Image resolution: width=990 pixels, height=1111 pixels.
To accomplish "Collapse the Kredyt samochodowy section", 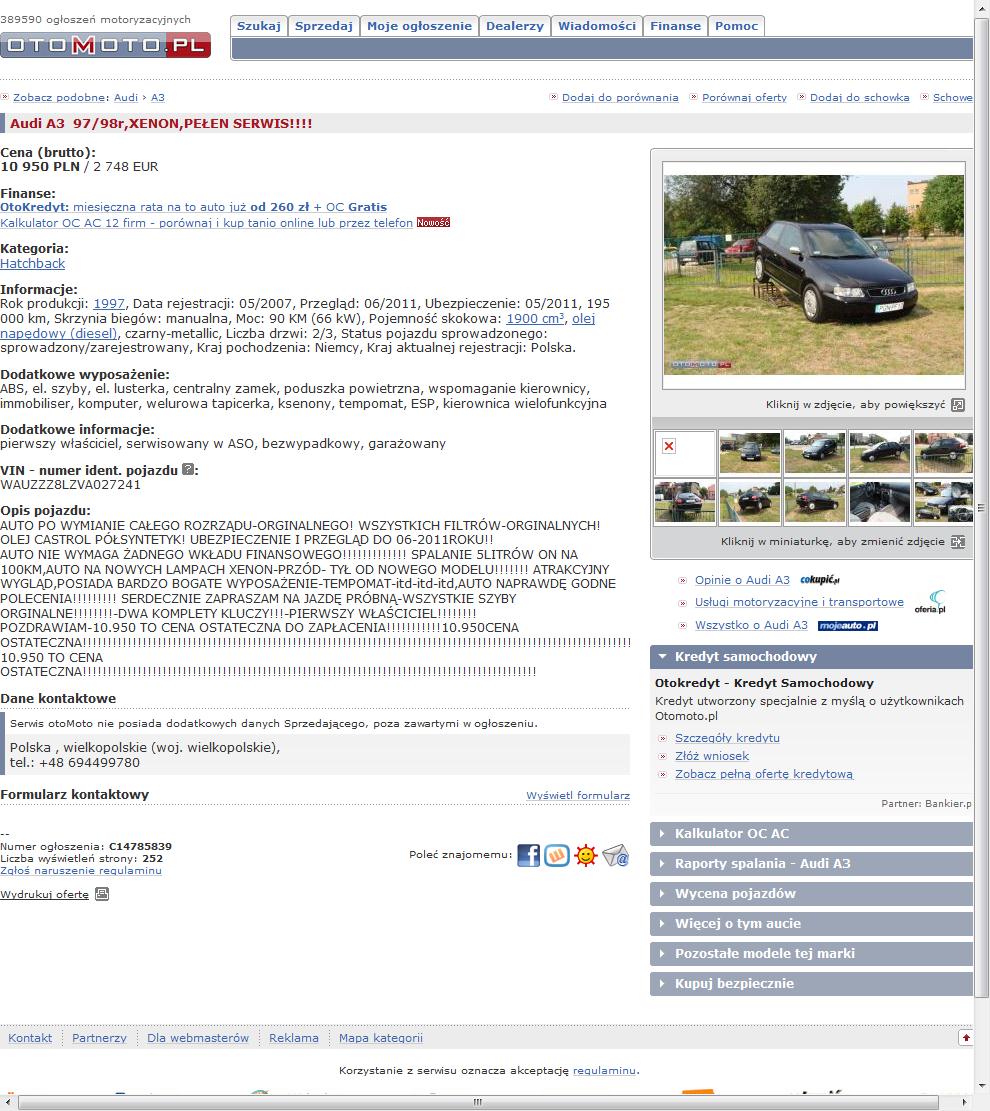I will click(x=811, y=657).
